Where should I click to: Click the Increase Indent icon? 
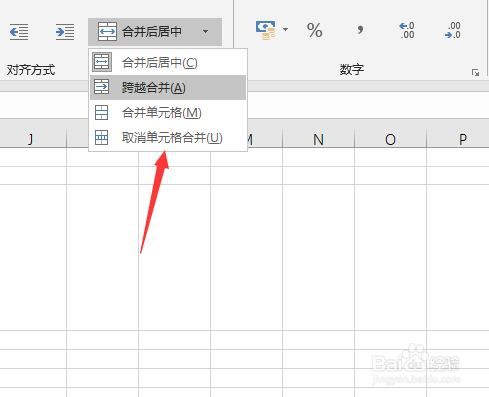[x=65, y=32]
